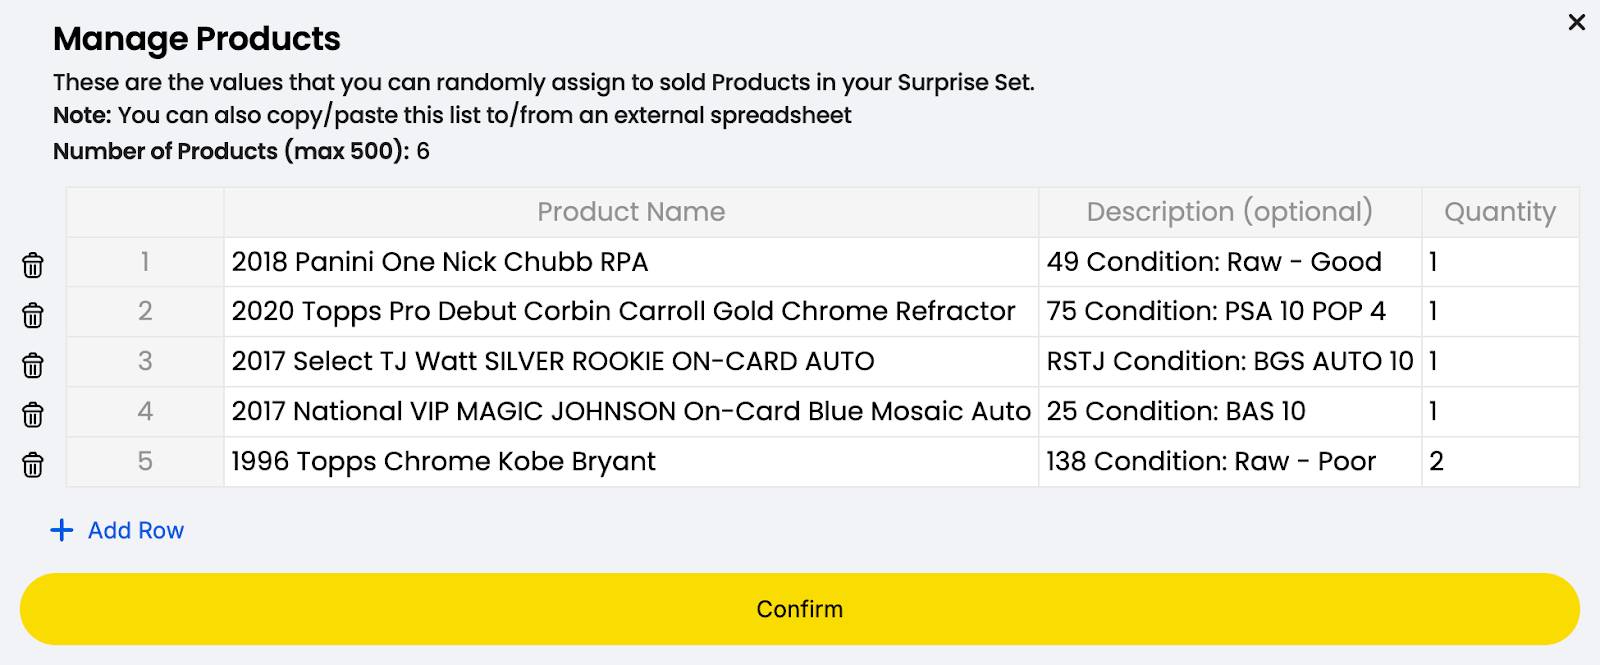Delete the Corbin Carroll row with trash icon

[33, 315]
